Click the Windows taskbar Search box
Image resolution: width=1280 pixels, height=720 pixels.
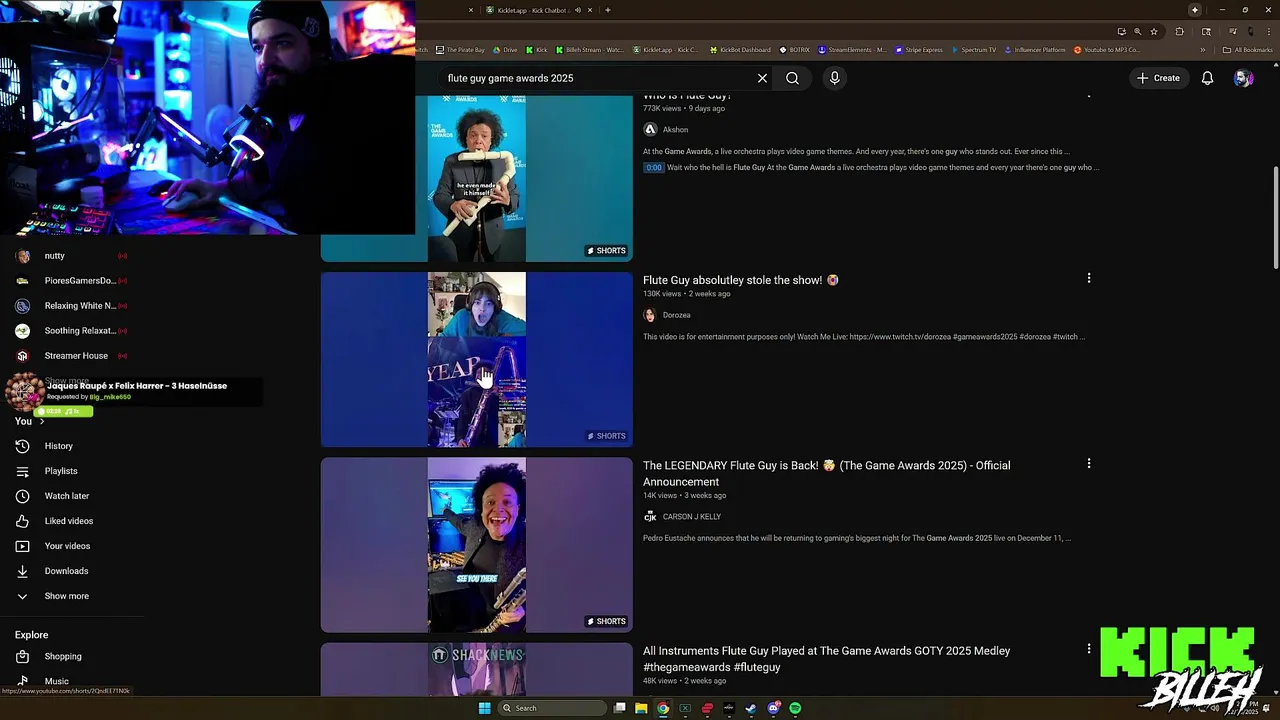(x=553, y=708)
